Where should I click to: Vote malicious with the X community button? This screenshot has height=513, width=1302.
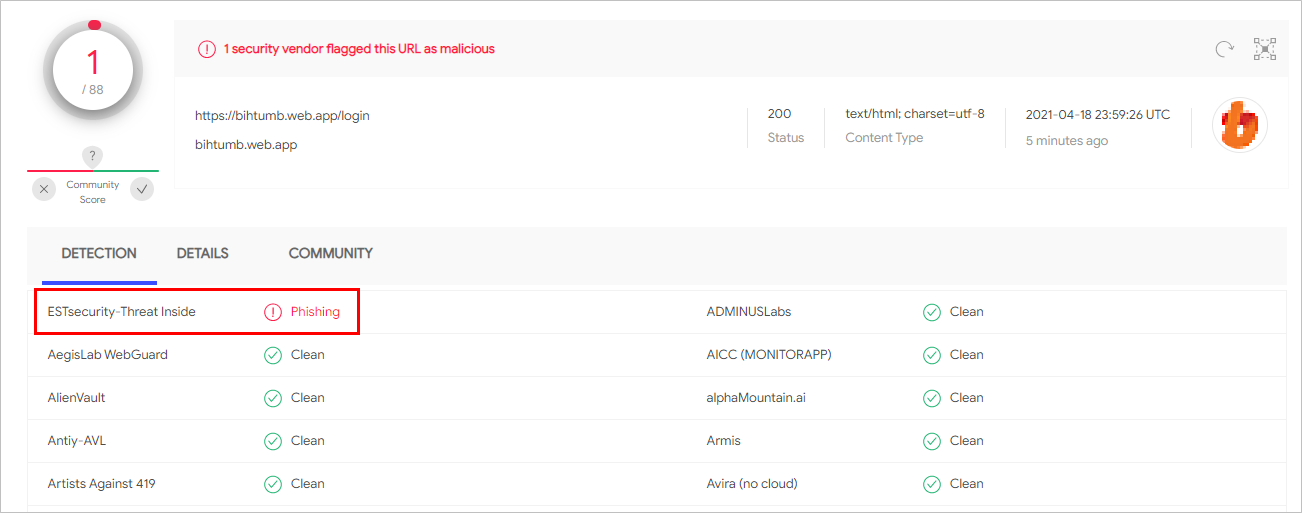pyautogui.click(x=44, y=189)
